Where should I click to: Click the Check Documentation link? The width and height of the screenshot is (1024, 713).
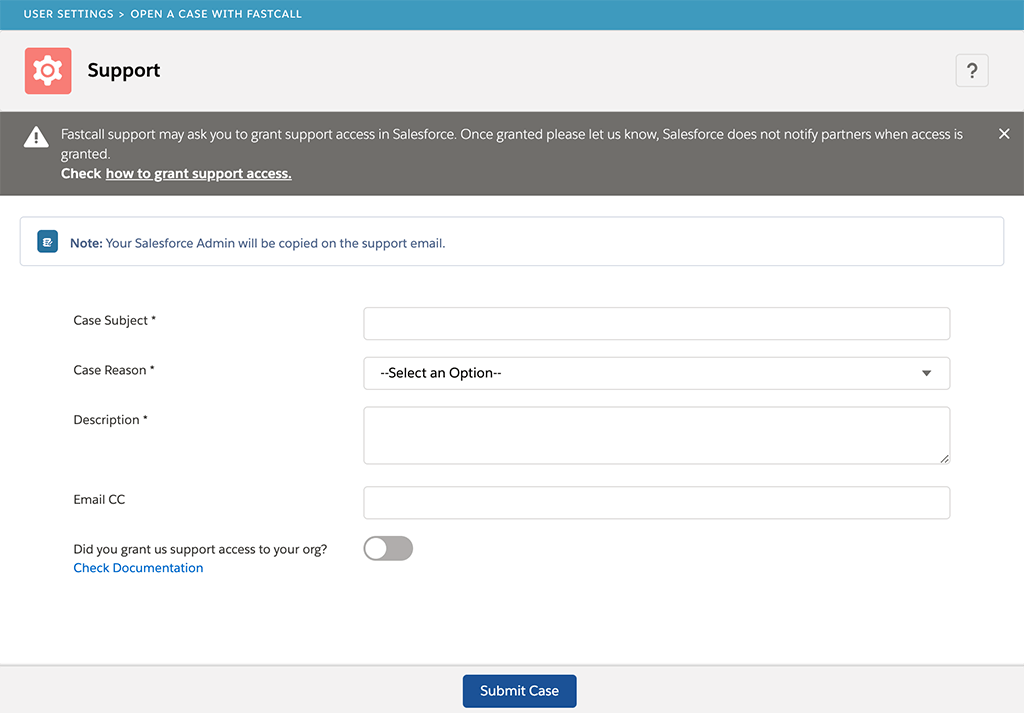point(138,567)
